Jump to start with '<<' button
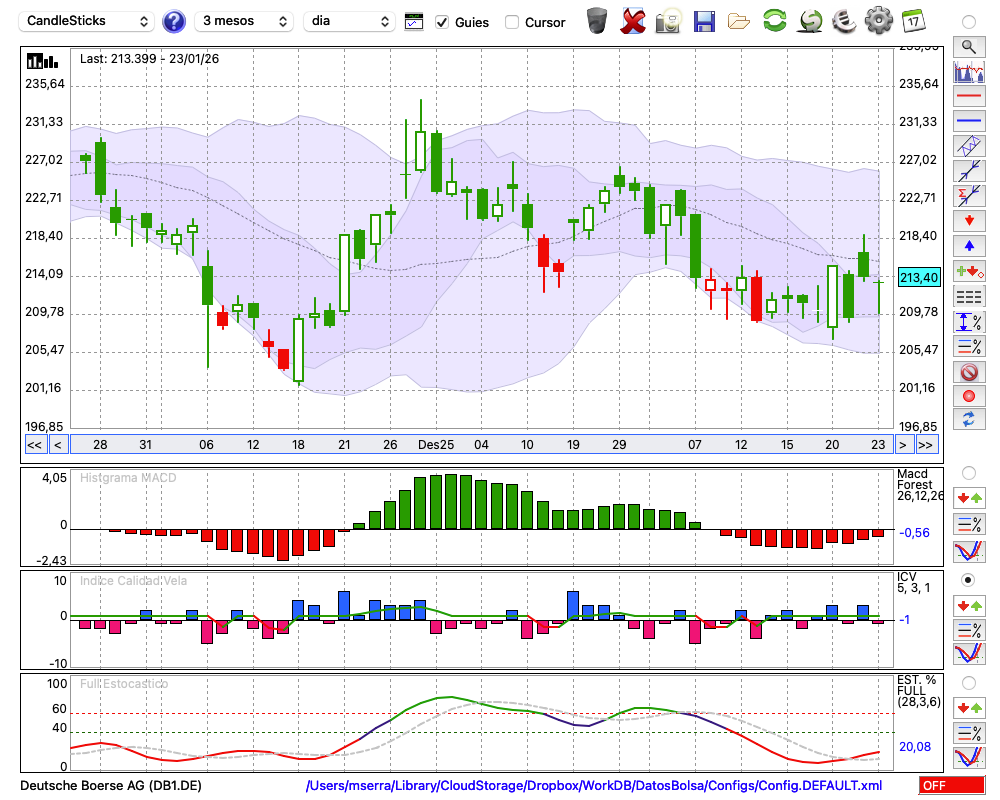Screen dimensions: 1000x800 point(35,445)
